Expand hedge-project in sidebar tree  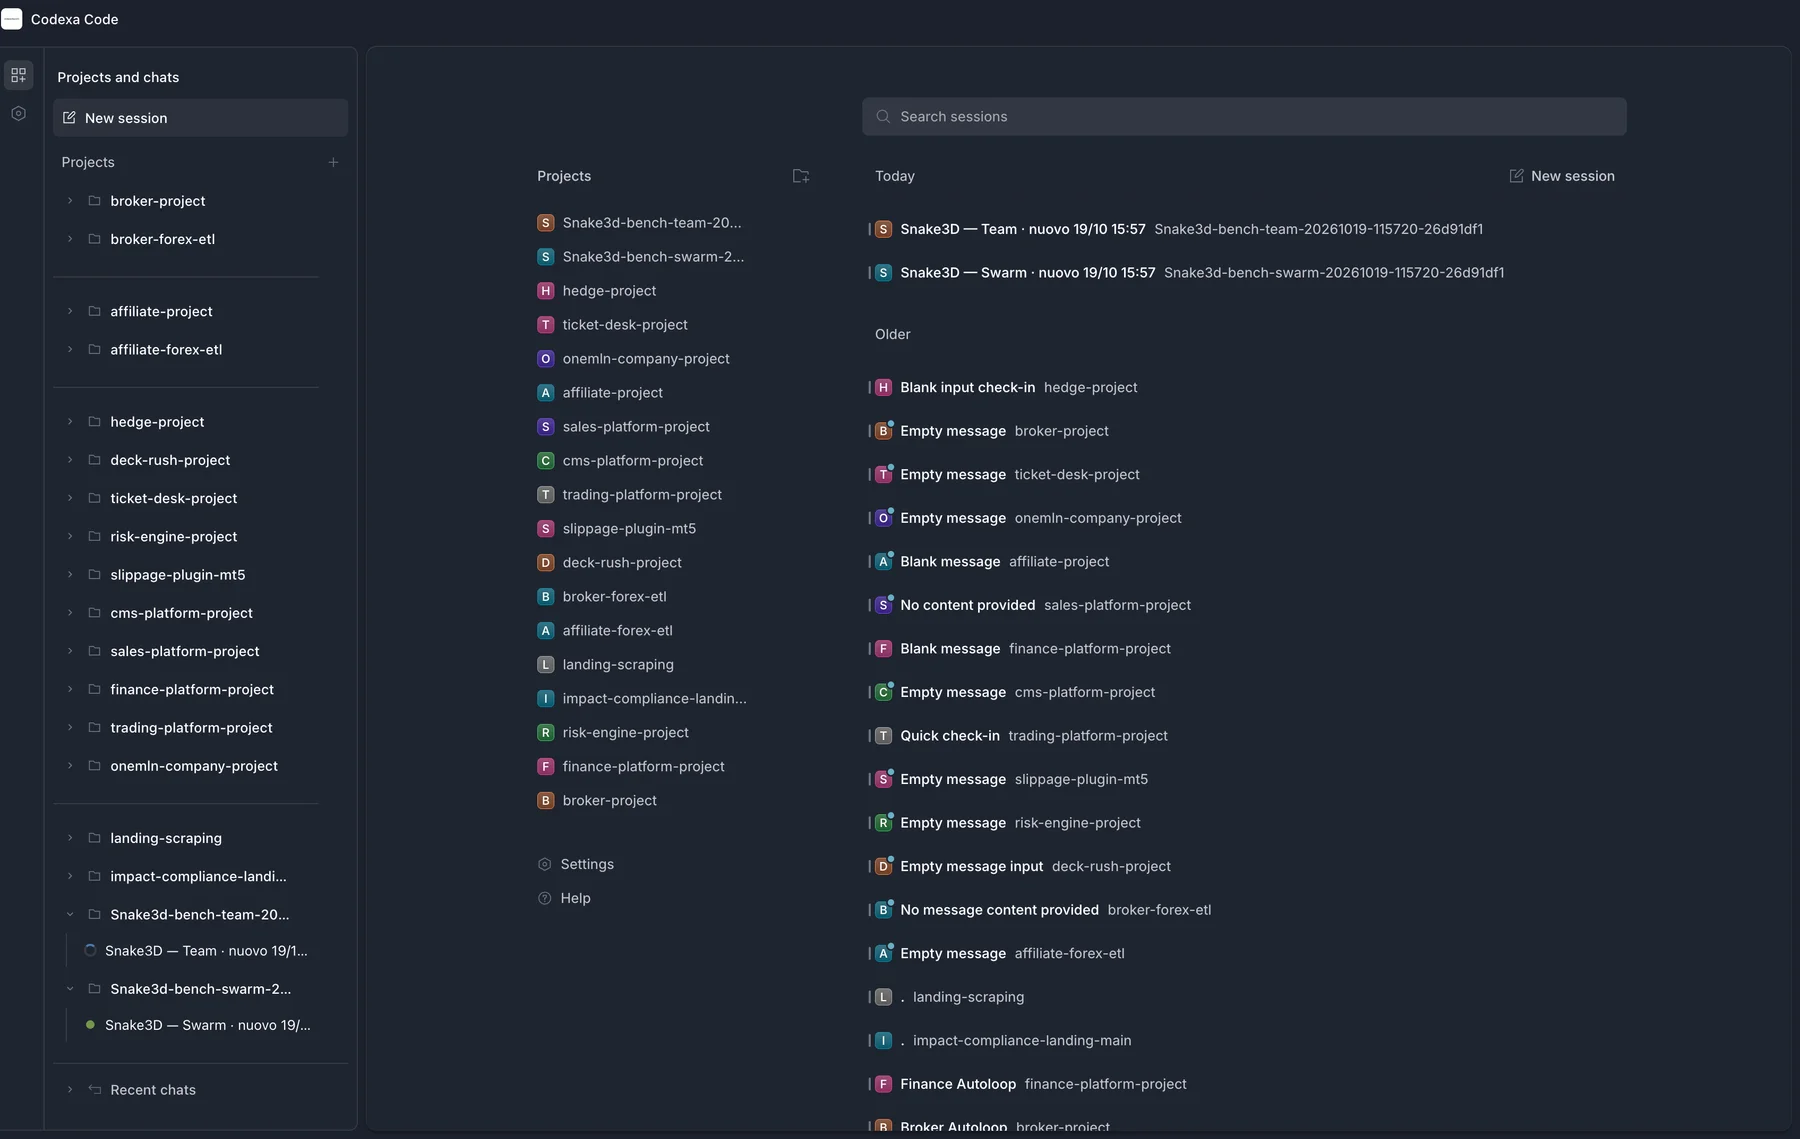tap(70, 422)
